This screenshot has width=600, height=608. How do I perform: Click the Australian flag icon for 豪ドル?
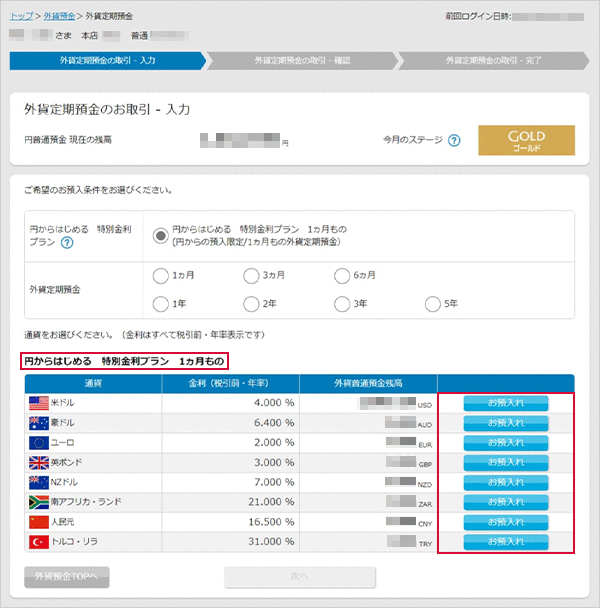pyautogui.click(x=39, y=423)
